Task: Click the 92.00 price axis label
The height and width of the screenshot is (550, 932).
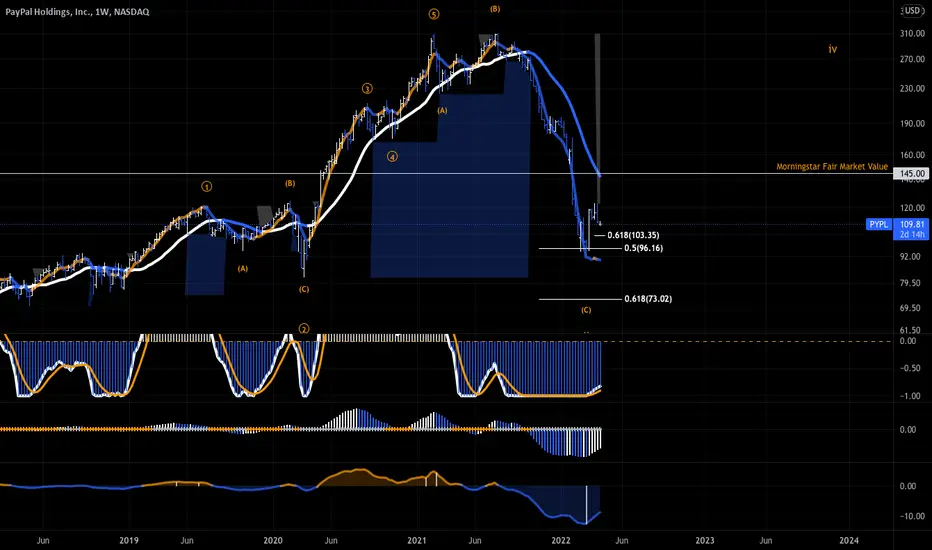Action: [910, 257]
